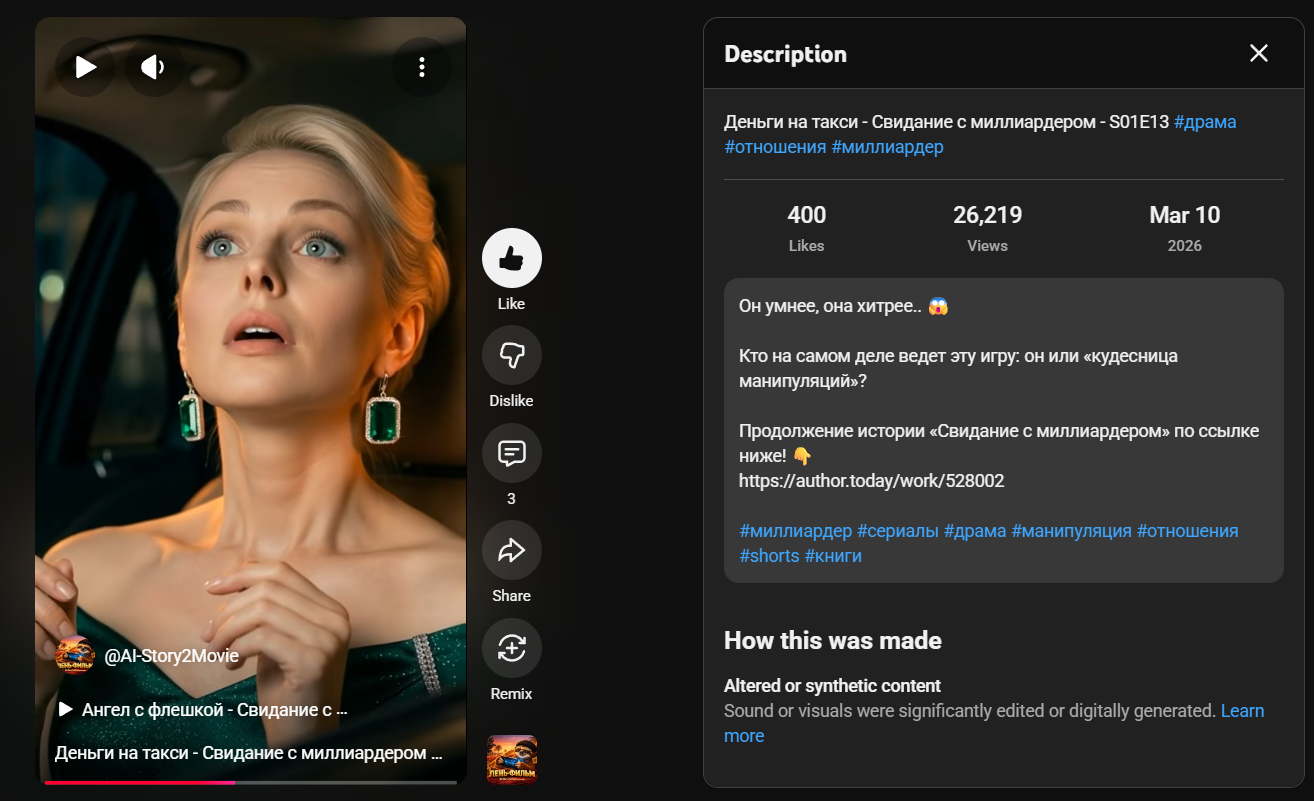
Task: Dislike this Short with thumbs down
Action: point(512,355)
